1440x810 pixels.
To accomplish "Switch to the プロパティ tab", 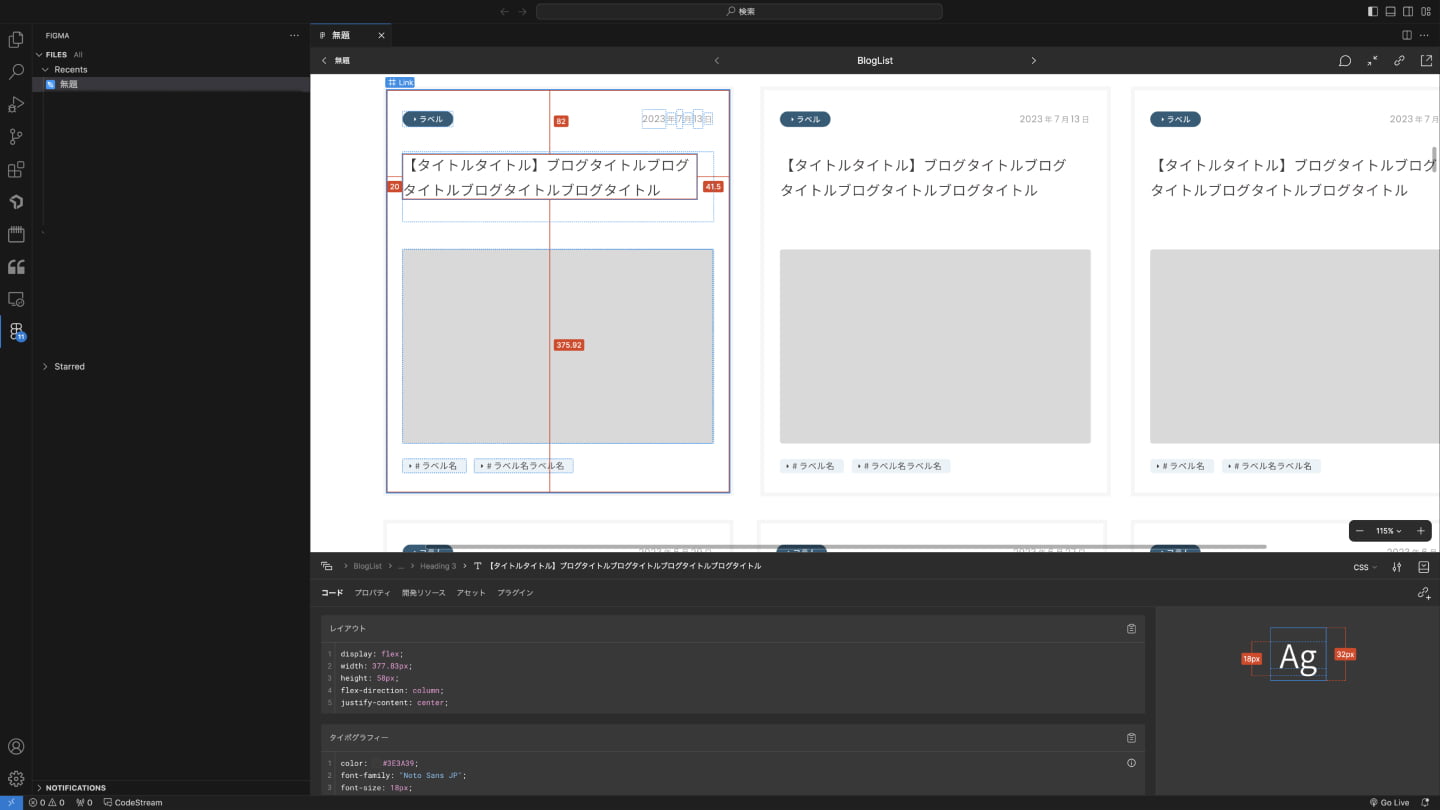I will coord(372,593).
